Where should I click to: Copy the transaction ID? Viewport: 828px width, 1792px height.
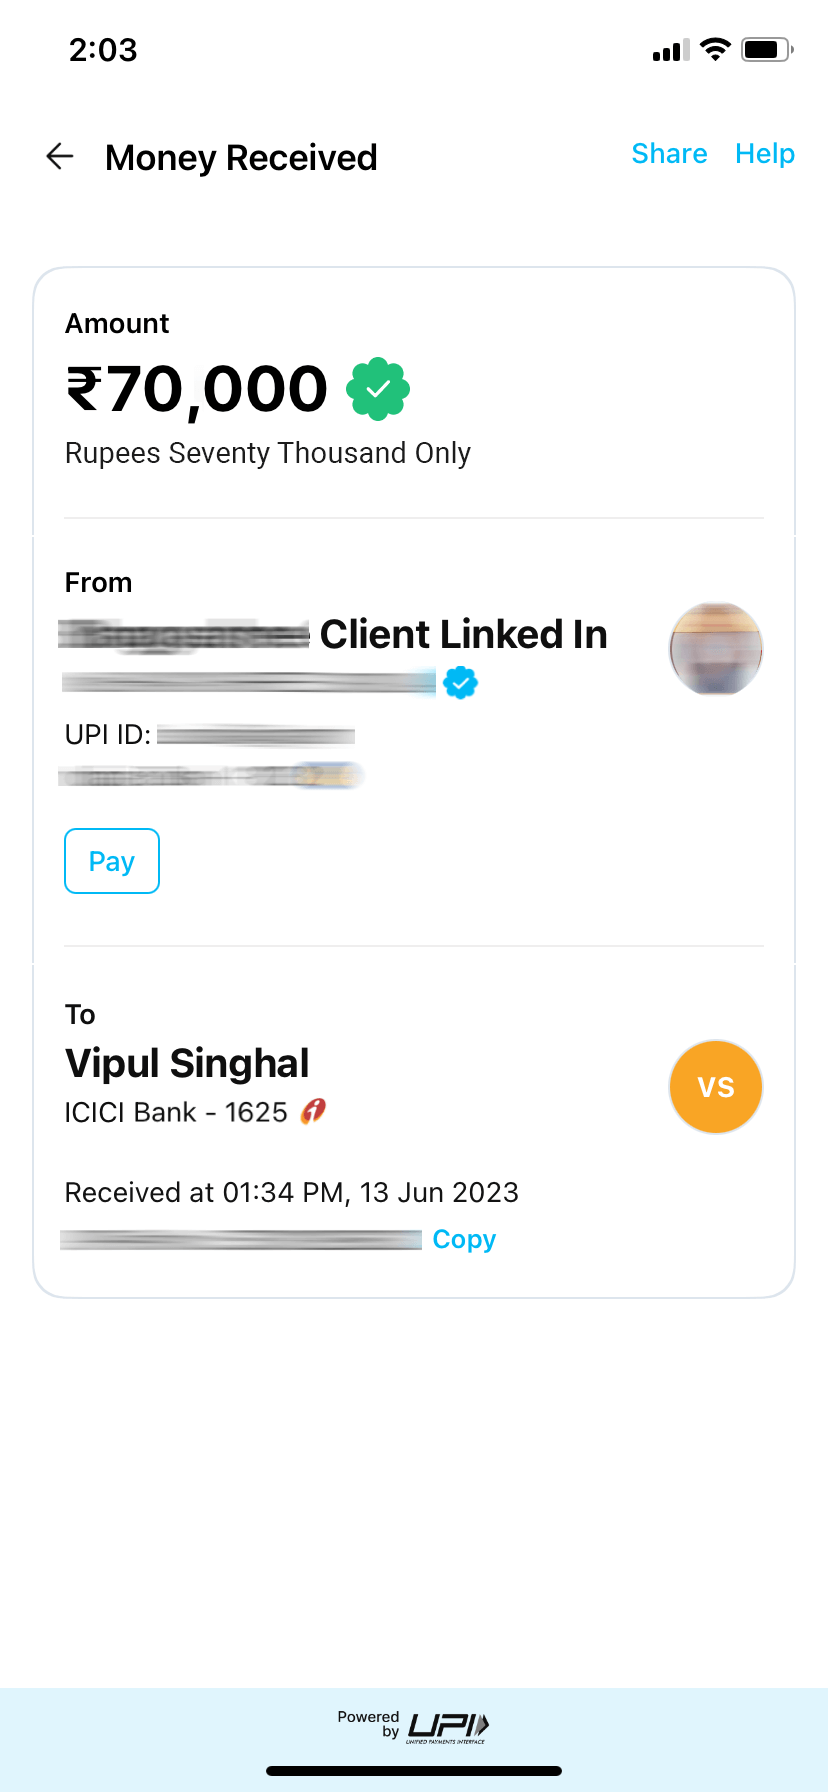pos(464,1239)
